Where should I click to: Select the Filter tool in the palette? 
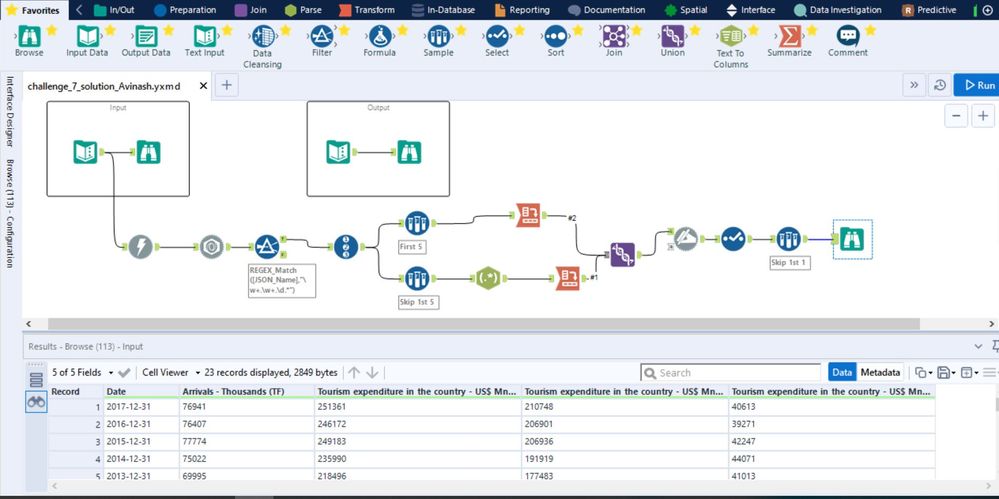tap(322, 36)
